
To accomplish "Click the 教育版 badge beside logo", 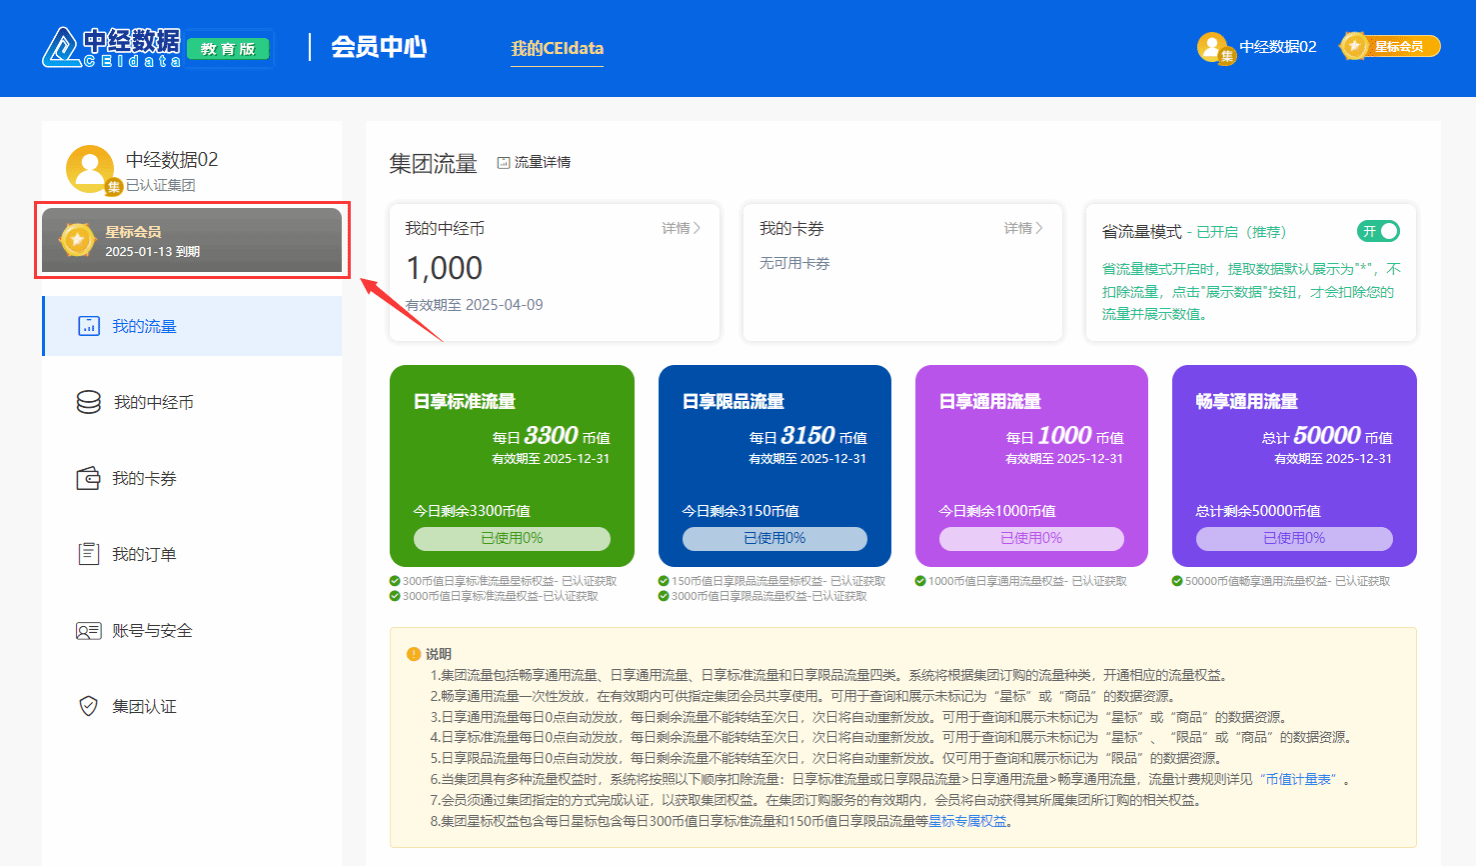I will (228, 49).
